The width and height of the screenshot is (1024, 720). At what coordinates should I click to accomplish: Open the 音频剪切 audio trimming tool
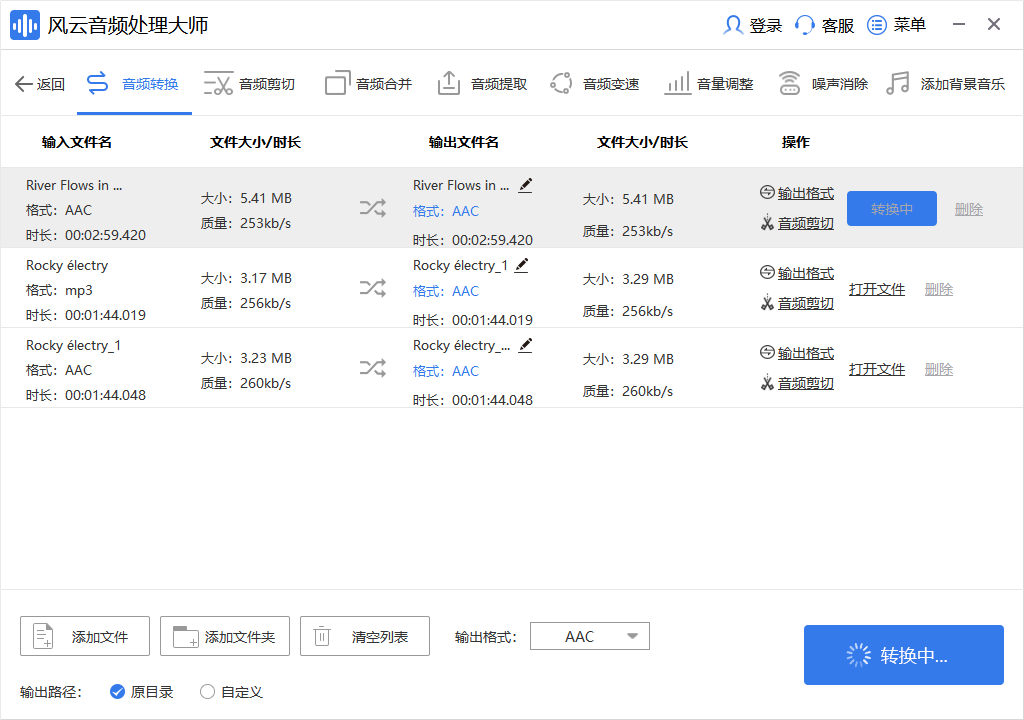click(258, 83)
